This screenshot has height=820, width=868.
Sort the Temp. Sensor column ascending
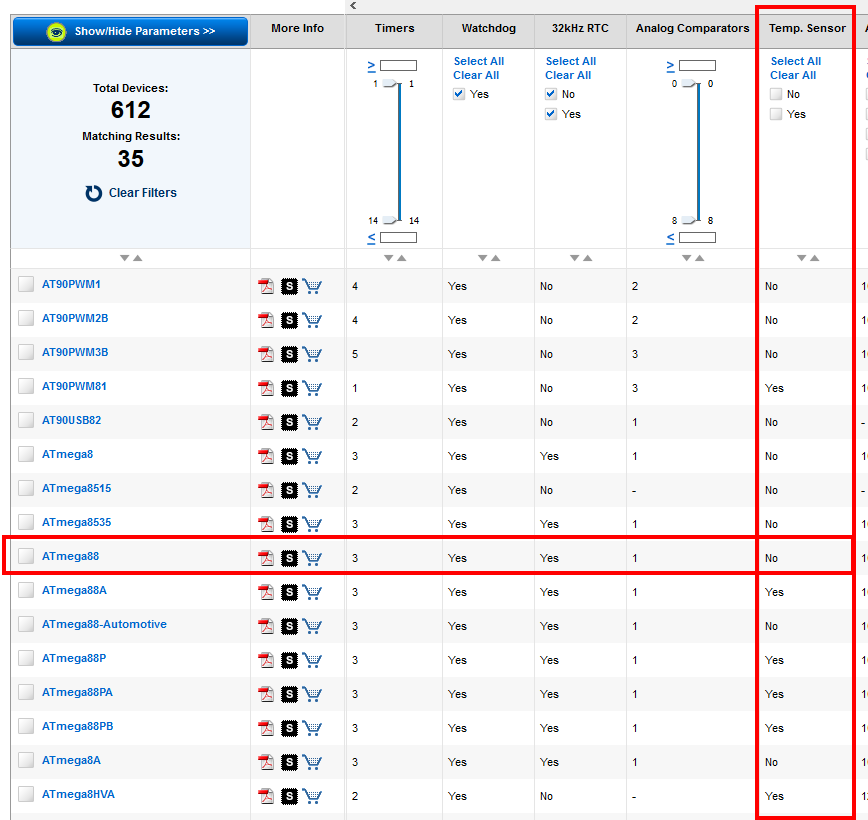tap(815, 258)
